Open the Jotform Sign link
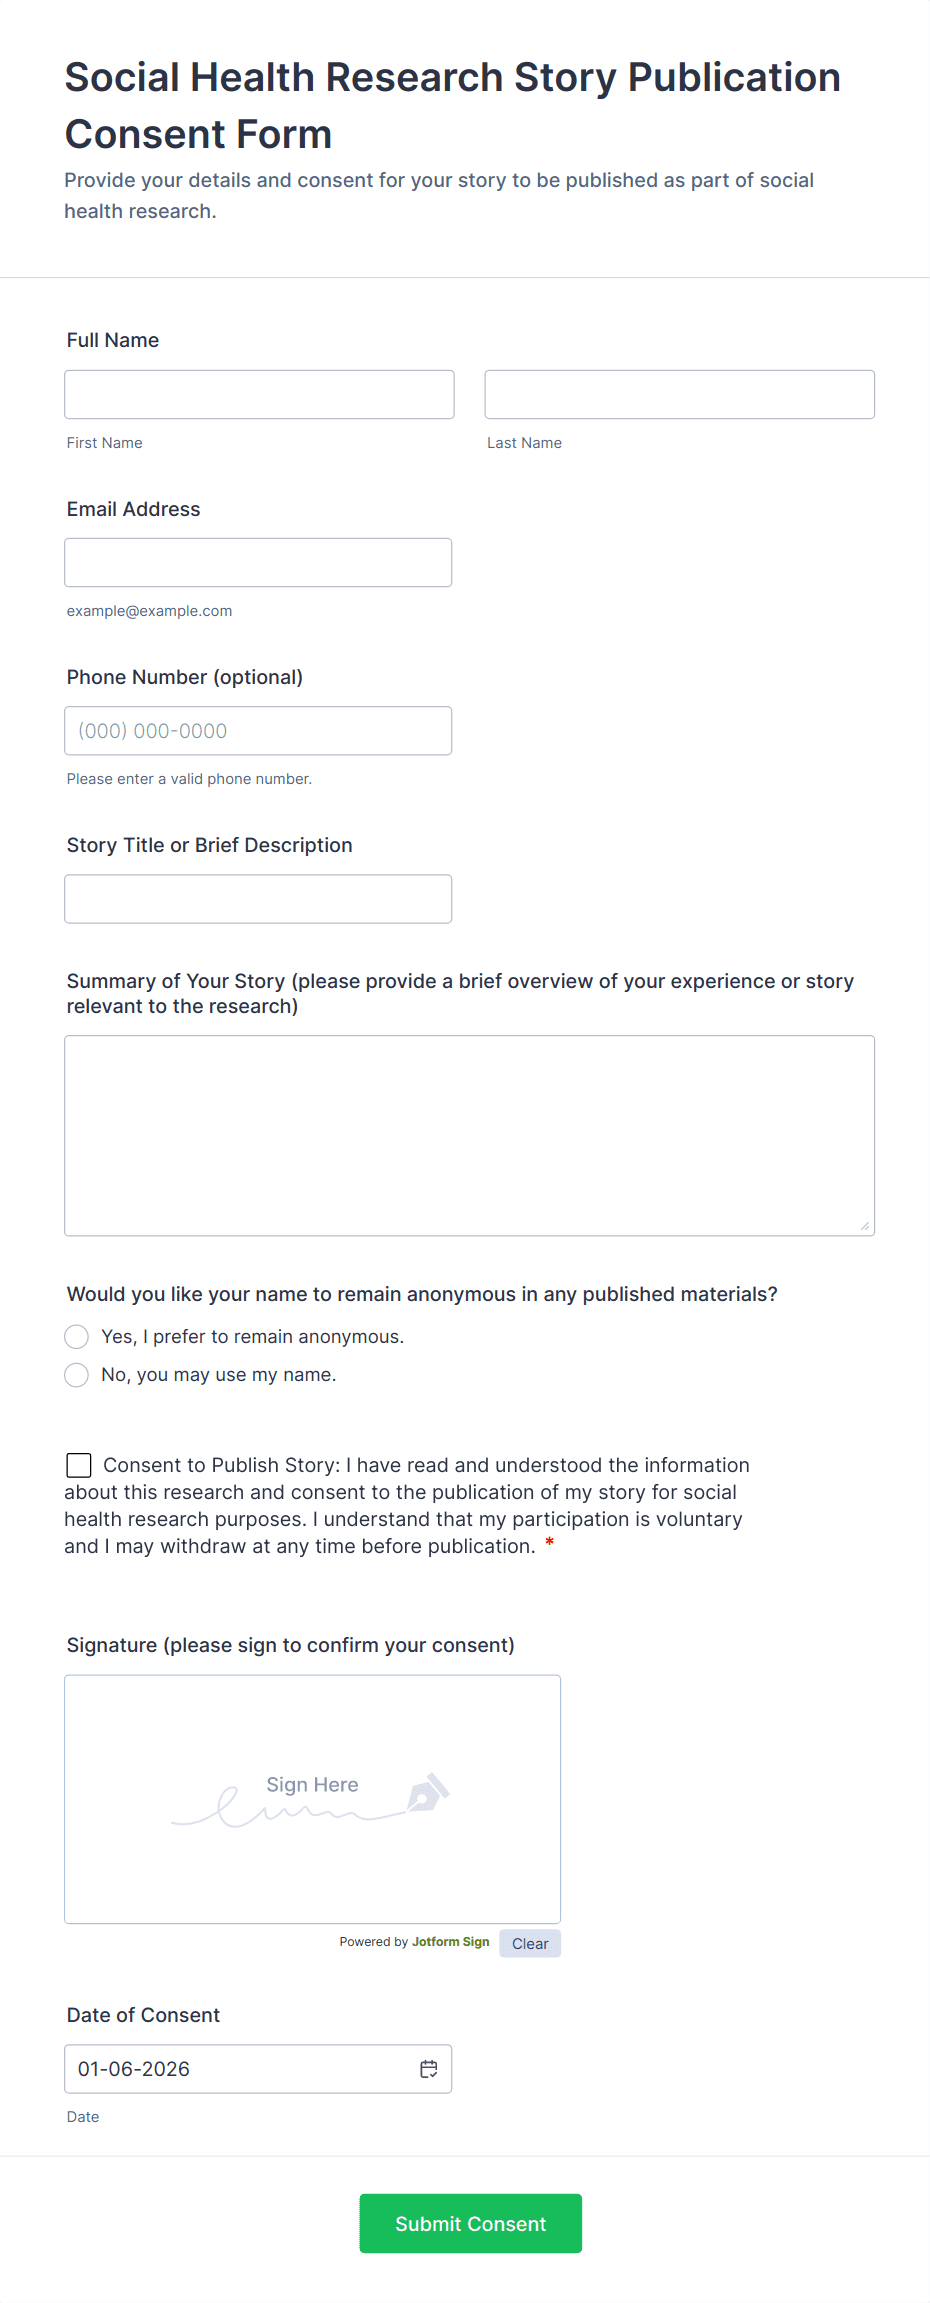The height and width of the screenshot is (2303, 930). point(450,1942)
